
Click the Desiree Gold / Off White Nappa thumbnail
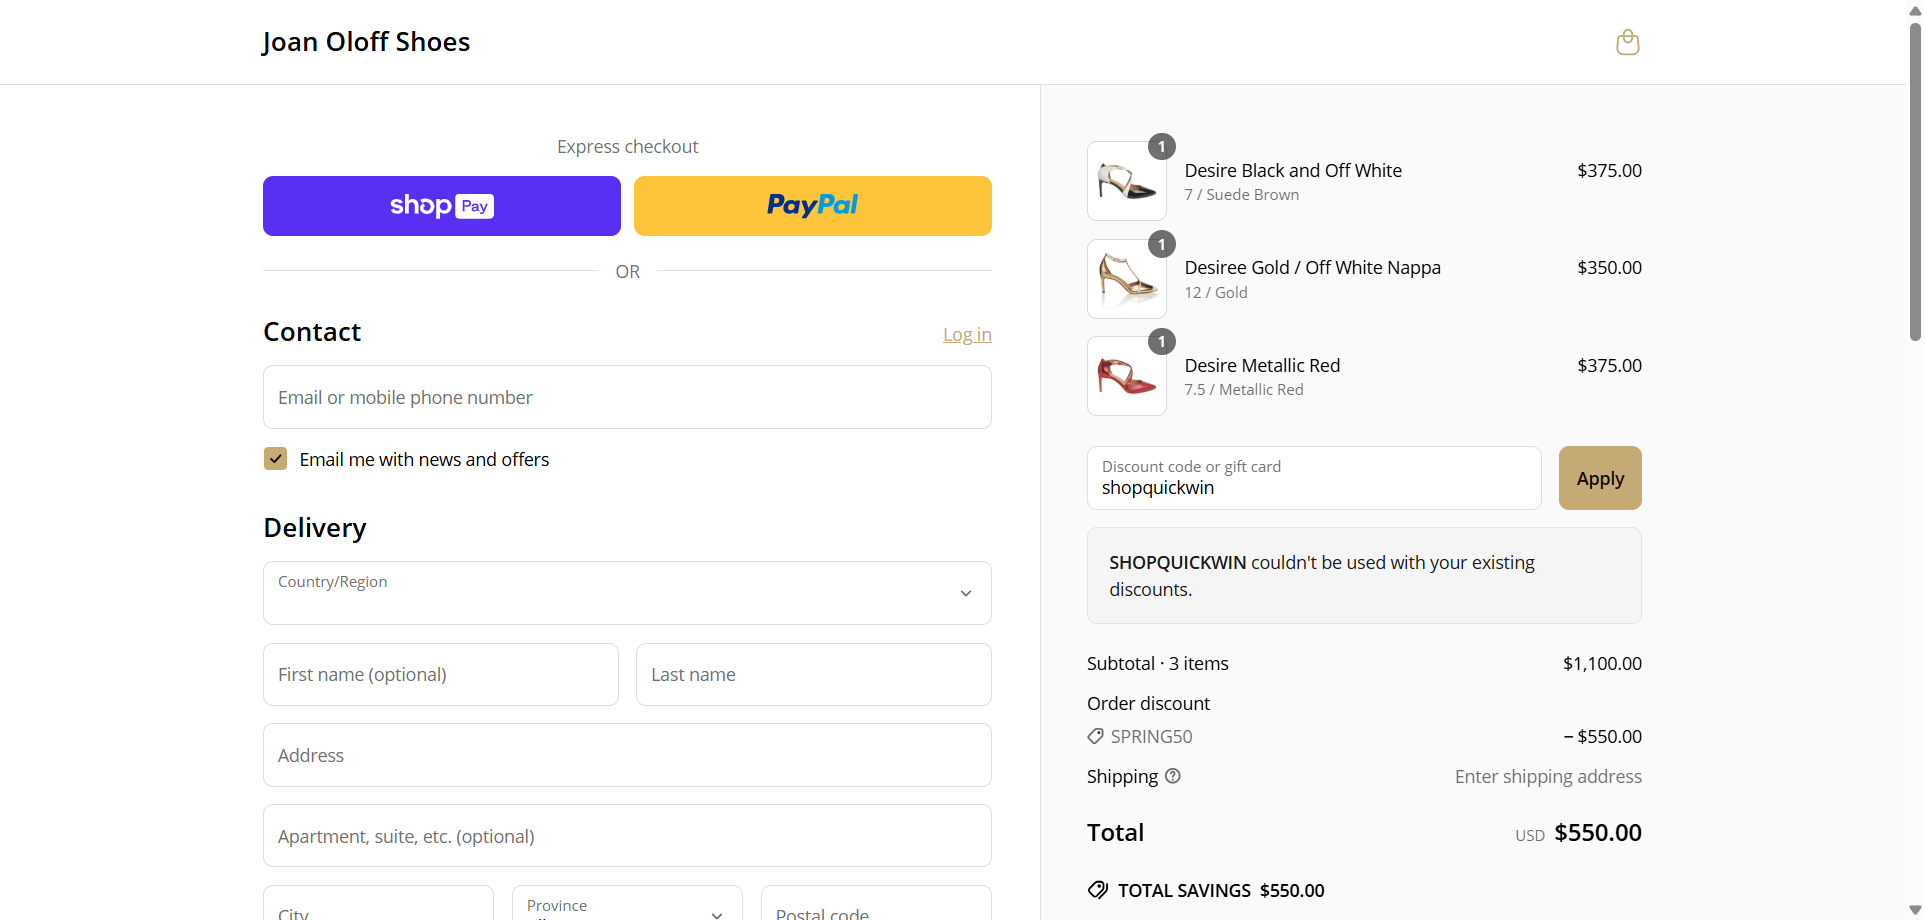coord(1127,279)
